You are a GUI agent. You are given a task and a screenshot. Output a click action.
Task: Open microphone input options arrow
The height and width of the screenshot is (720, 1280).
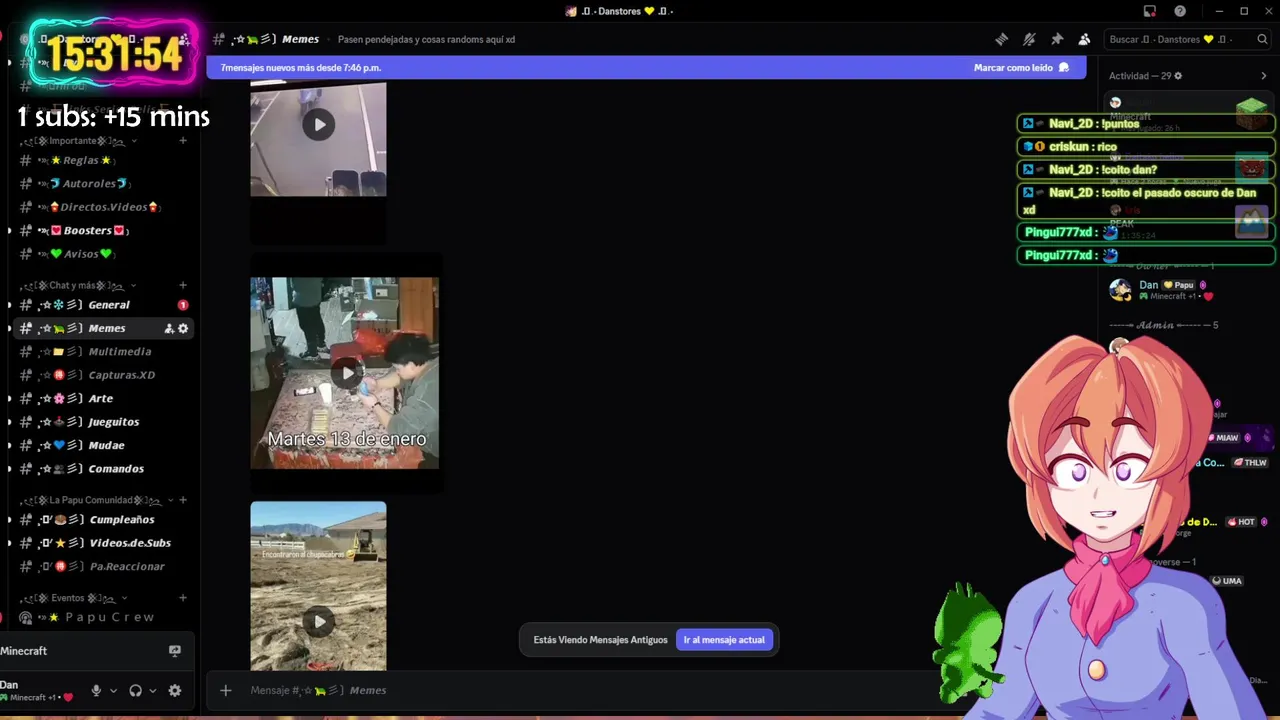113,690
